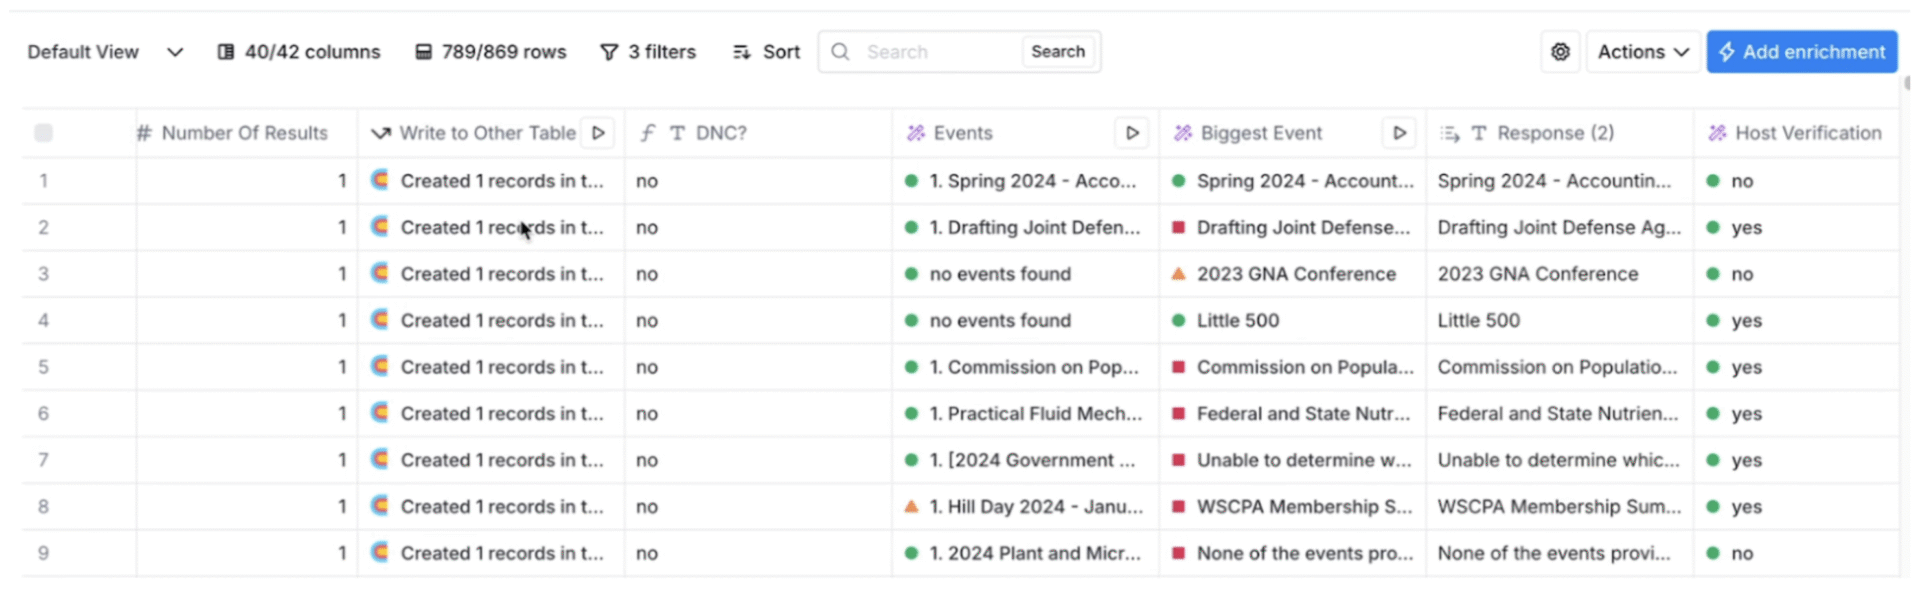Viewport: 1920px width, 597px height.
Task: Click 'None of the events pro...' Biggest Event cell
Action: pos(1292,553)
